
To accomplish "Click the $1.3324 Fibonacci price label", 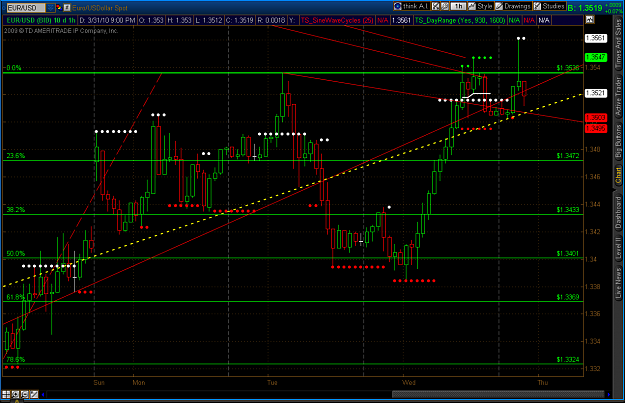I will pos(568,360).
